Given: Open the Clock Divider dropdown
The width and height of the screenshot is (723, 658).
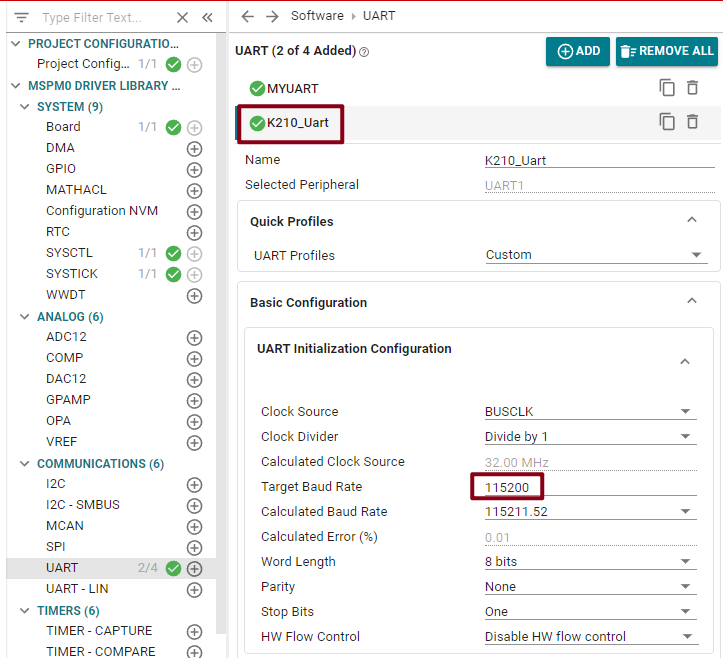Looking at the screenshot, I should (x=591, y=436).
